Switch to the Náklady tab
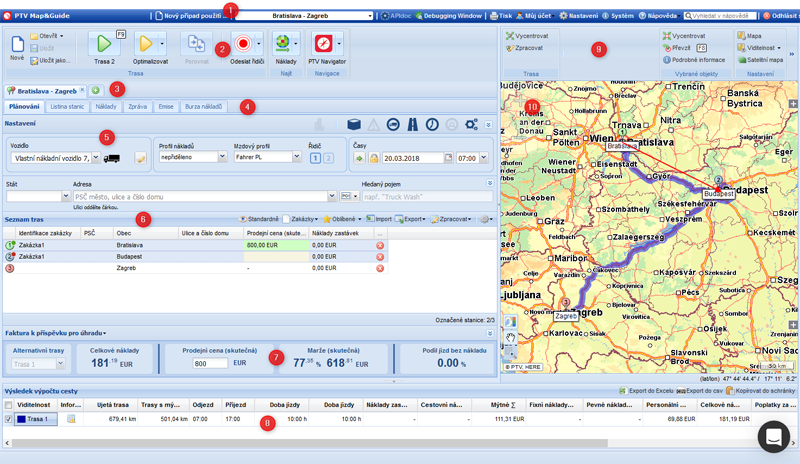 [106, 107]
